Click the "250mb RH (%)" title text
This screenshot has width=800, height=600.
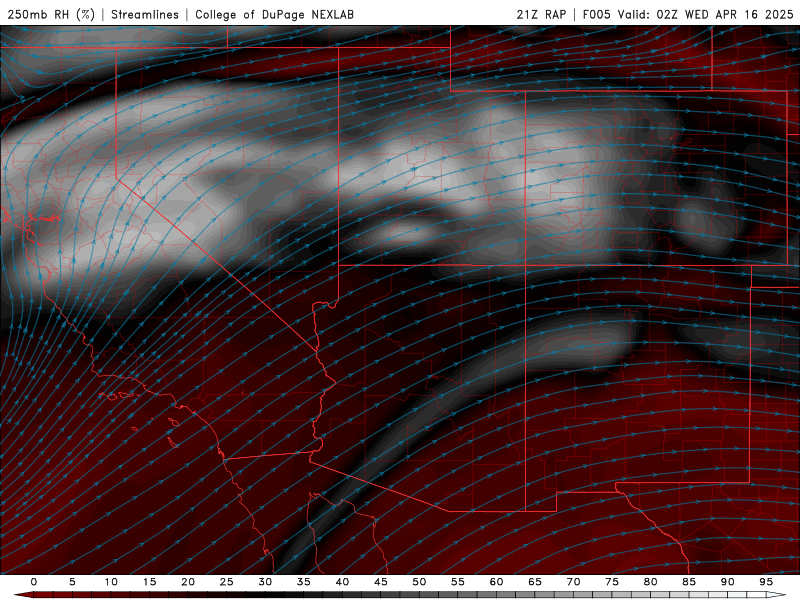52,14
